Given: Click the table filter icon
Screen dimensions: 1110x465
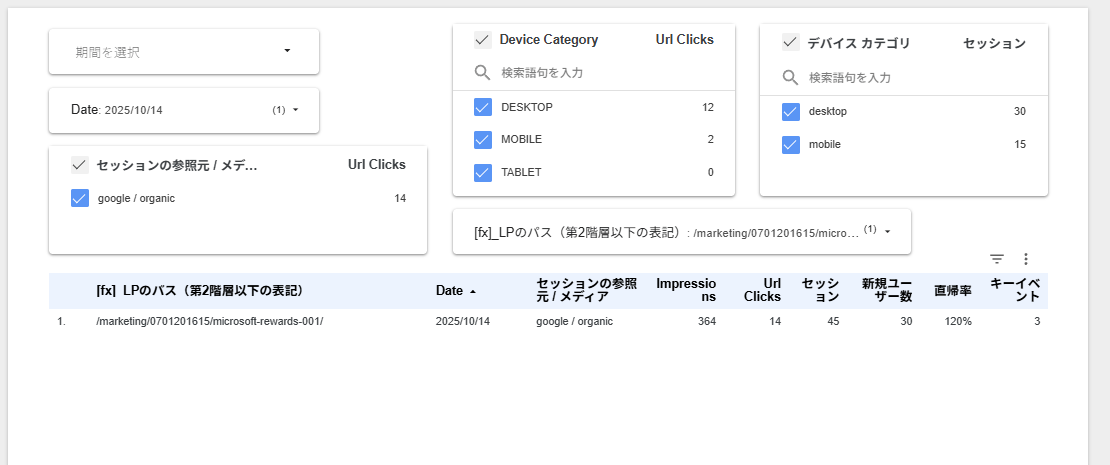Looking at the screenshot, I should pyautogui.click(x=996, y=259).
